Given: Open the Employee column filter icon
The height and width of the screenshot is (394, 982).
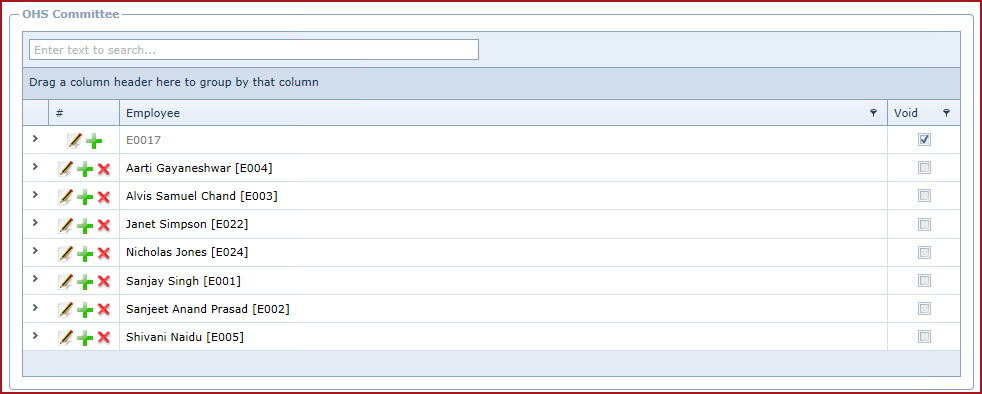Looking at the screenshot, I should pos(873,113).
